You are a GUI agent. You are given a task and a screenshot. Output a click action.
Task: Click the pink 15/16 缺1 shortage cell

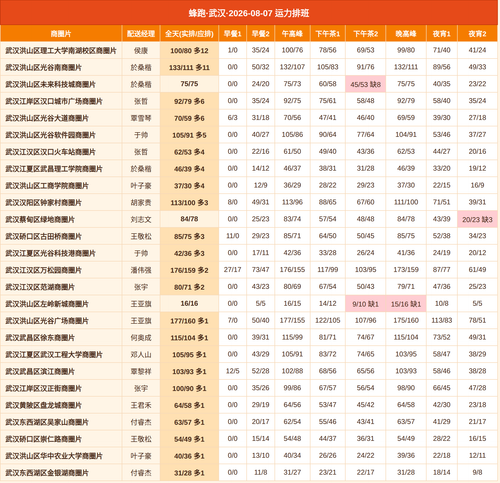(406, 304)
